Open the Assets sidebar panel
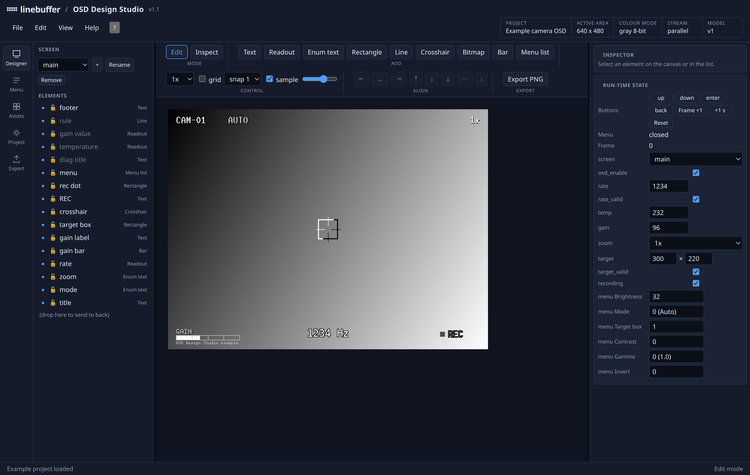750x475 pixels. pos(16,110)
